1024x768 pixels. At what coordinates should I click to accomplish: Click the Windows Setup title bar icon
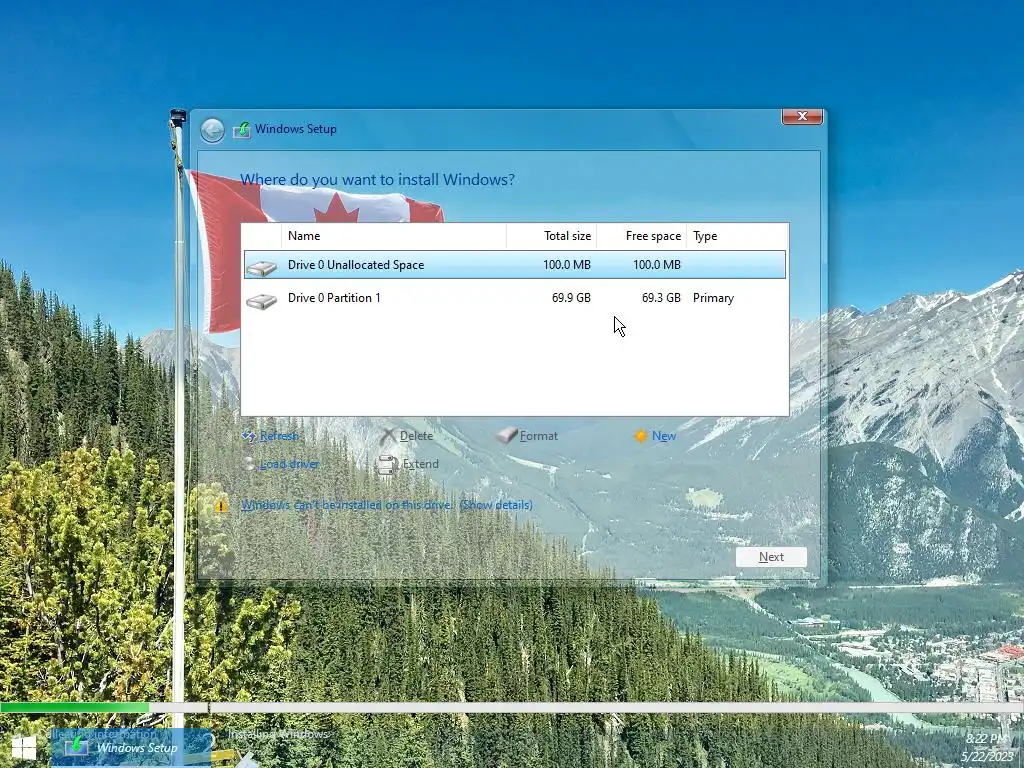[x=242, y=129]
